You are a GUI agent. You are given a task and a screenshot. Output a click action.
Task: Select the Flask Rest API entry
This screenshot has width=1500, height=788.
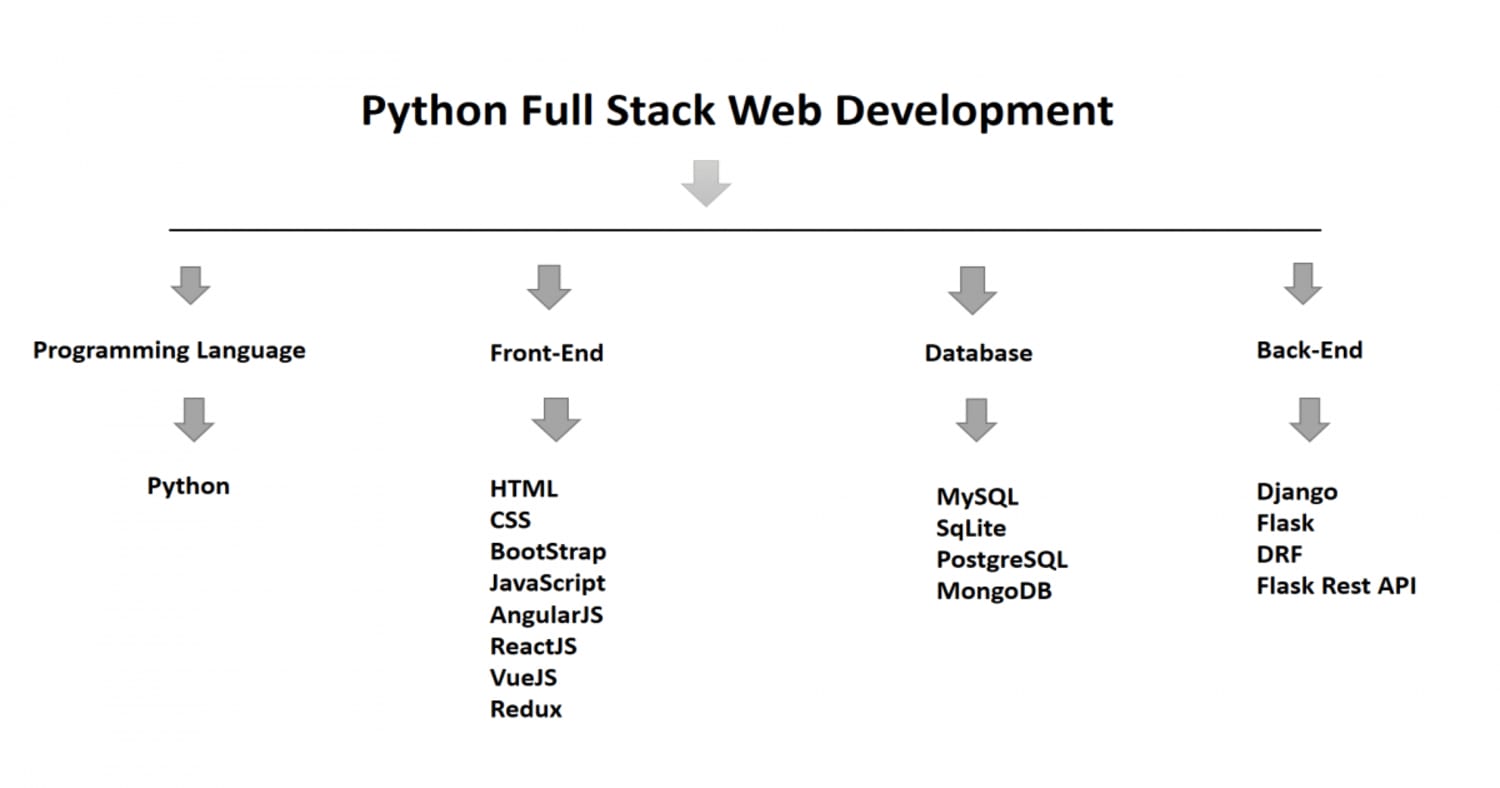click(1336, 586)
